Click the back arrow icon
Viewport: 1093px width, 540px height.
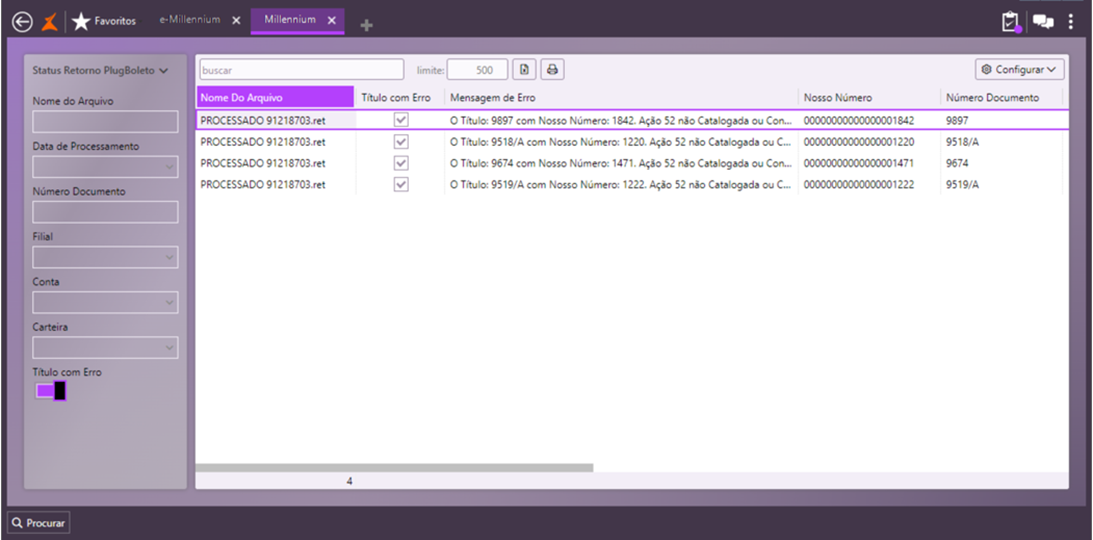tap(22, 22)
